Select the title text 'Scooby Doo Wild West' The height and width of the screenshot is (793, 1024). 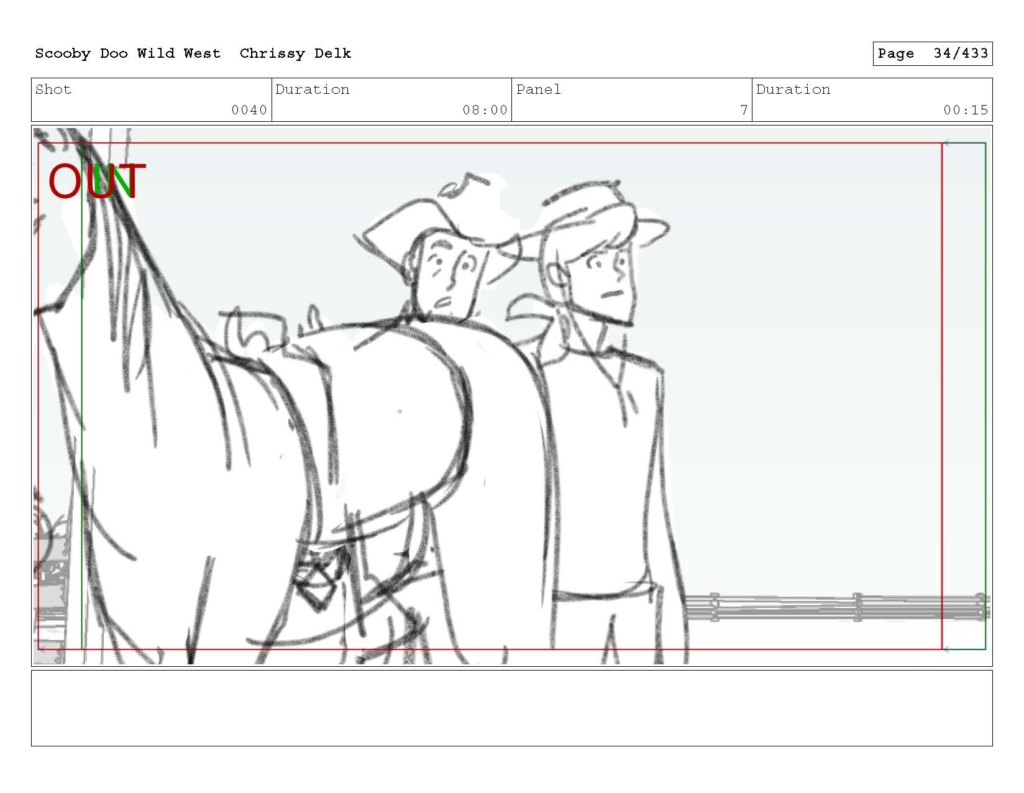pyautogui.click(x=128, y=54)
